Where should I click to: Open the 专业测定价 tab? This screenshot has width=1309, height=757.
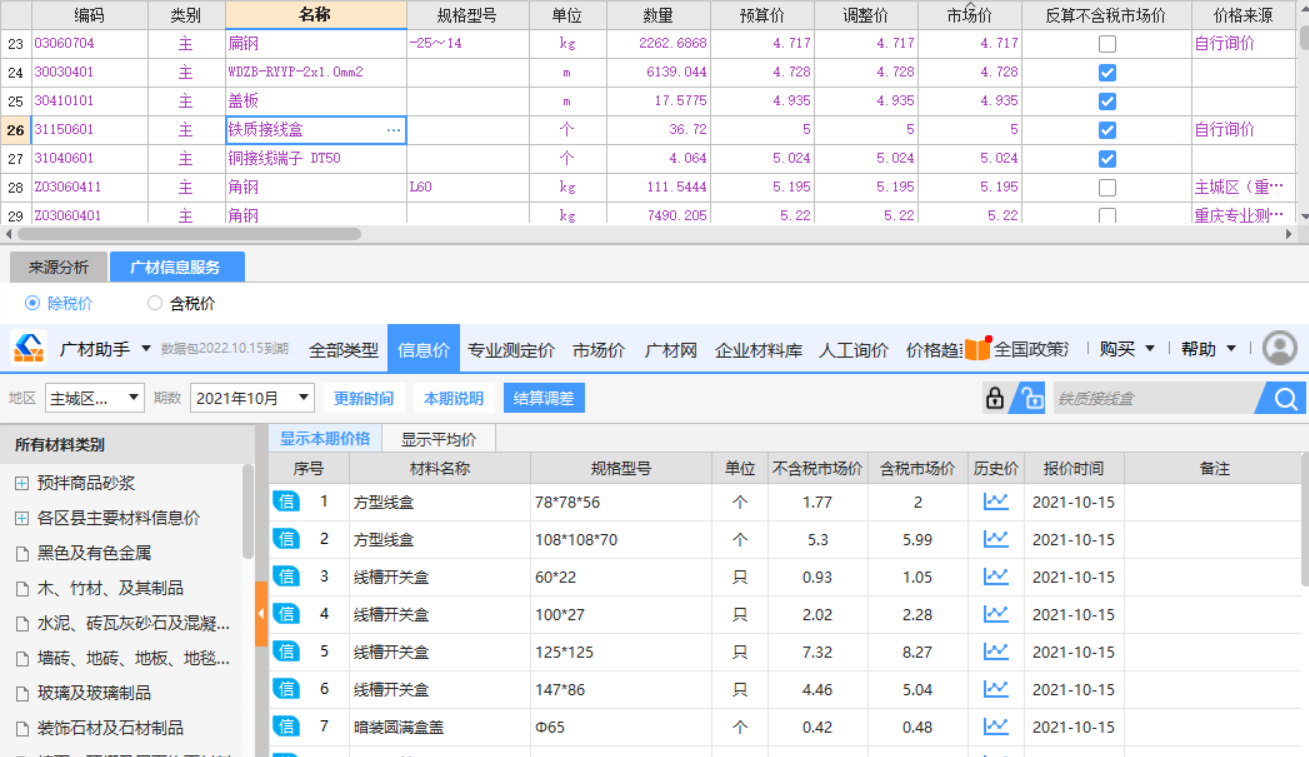point(511,350)
